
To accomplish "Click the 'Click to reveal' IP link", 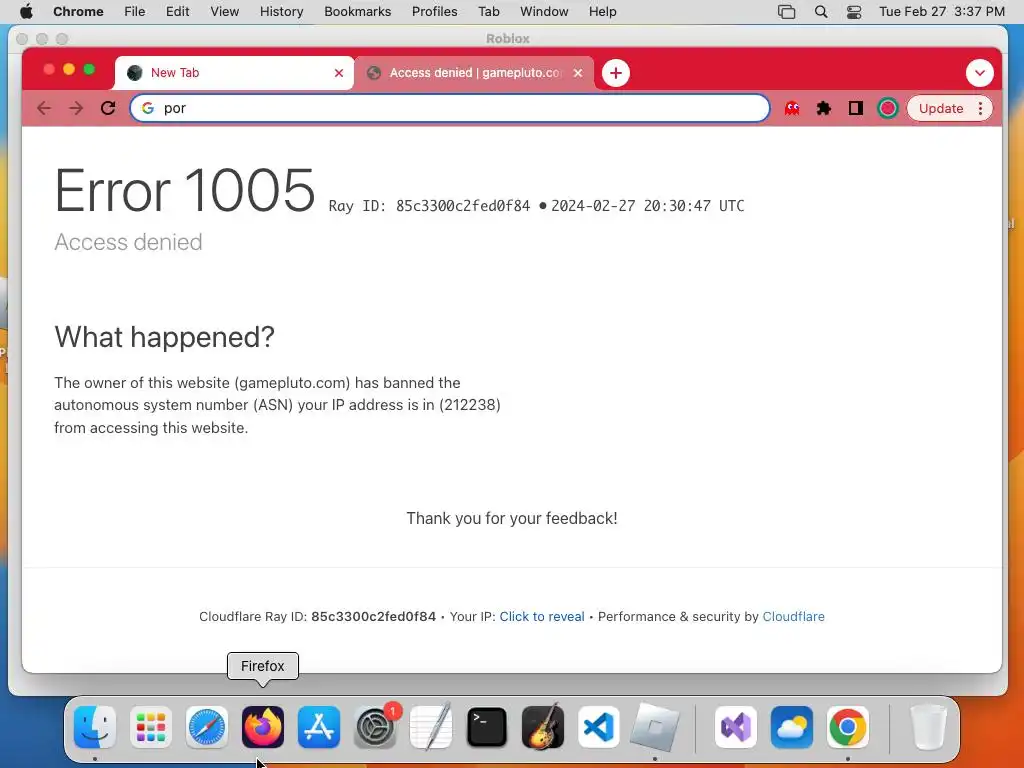I will [541, 616].
